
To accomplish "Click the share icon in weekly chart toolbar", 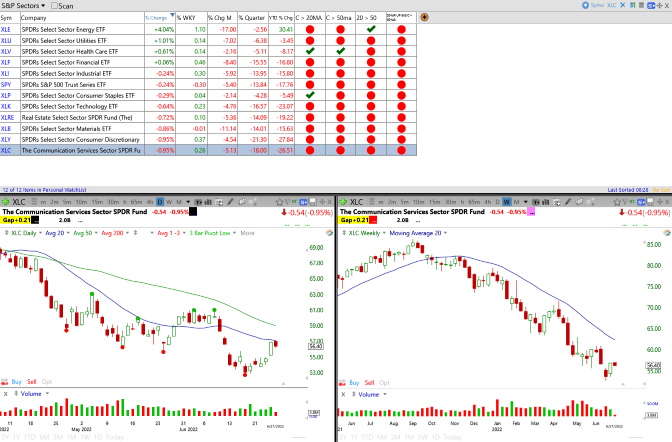I will 591,202.
